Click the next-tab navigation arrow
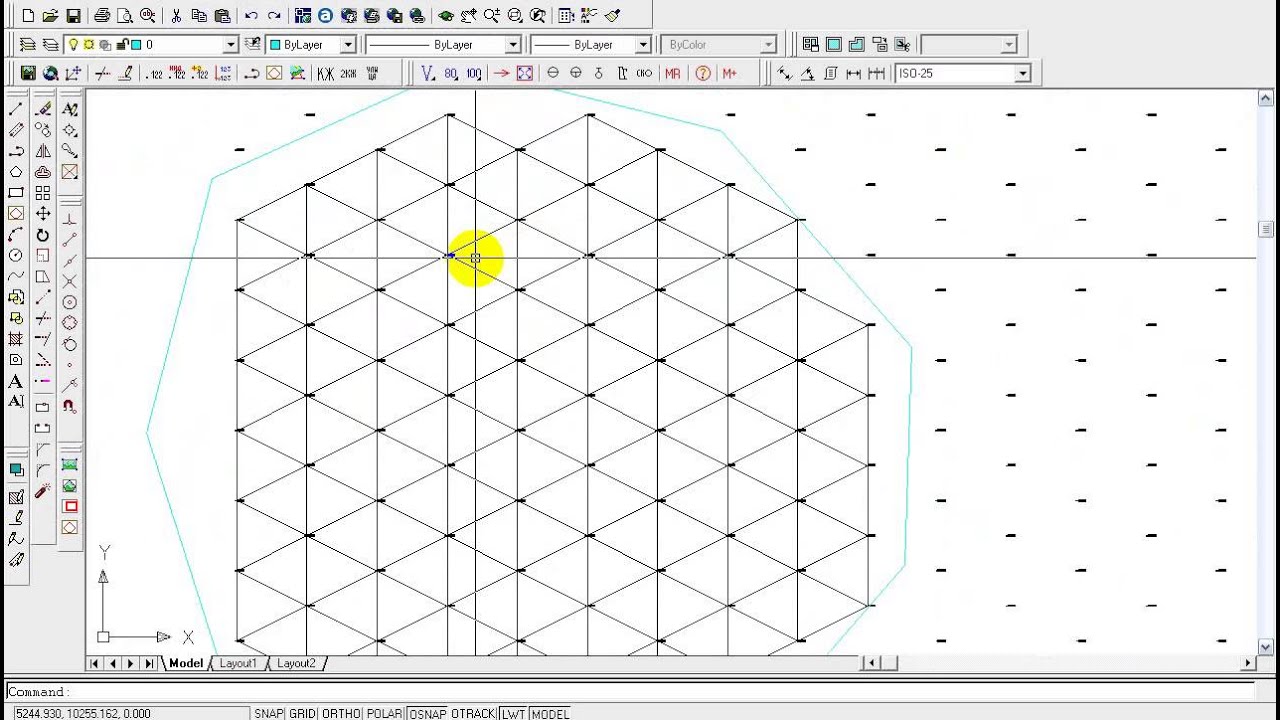 click(x=131, y=663)
